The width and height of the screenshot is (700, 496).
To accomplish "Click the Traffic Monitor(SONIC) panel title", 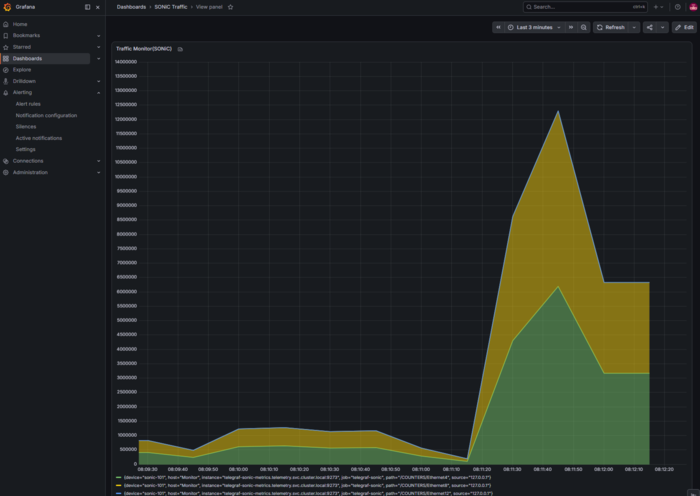I will click(144, 49).
